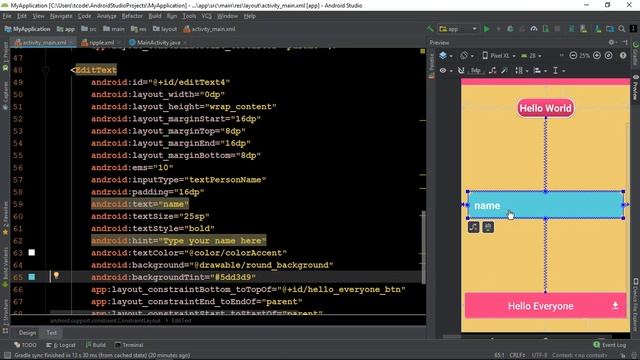This screenshot has width=640, height=360.
Task: Click the Infer Constraints wand icon
Action: pos(504,71)
